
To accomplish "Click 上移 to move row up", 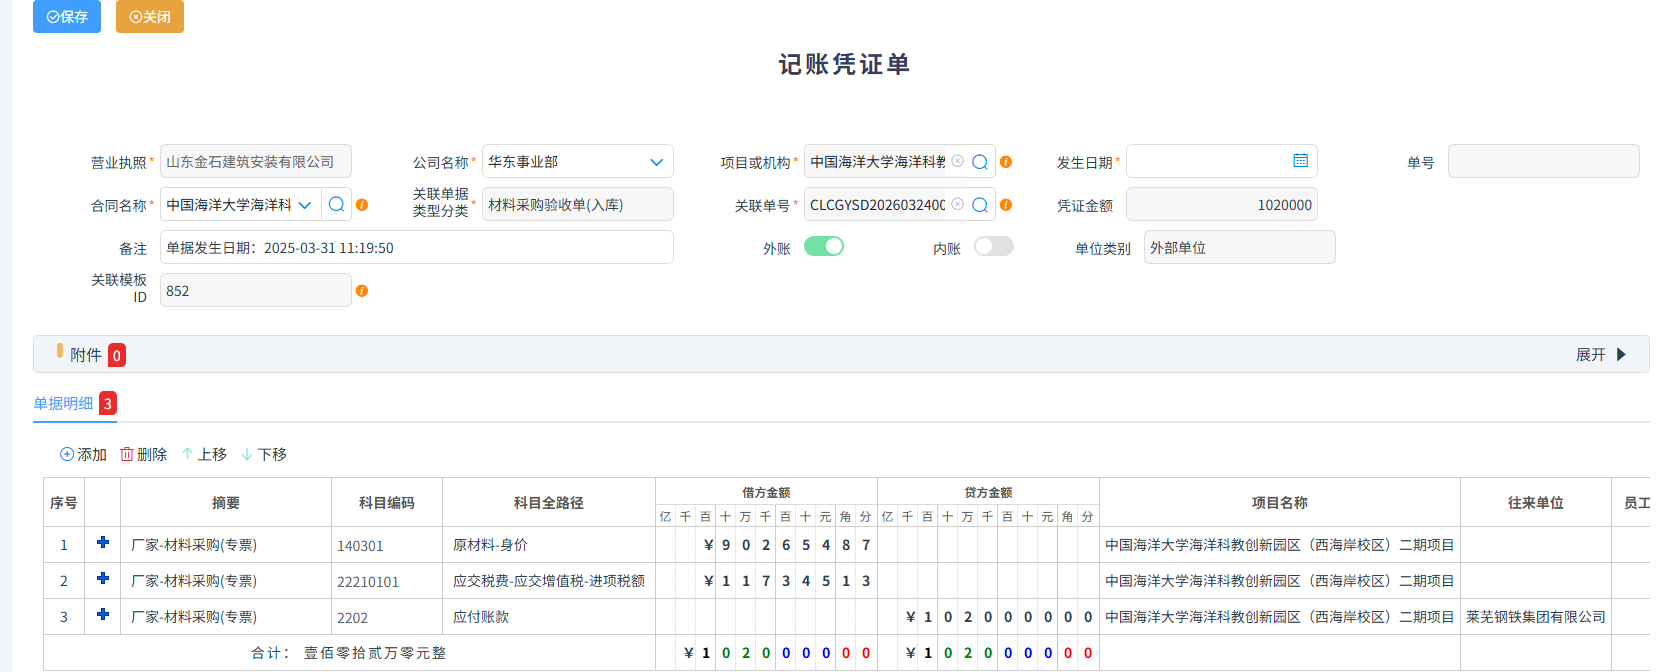I will point(204,454).
